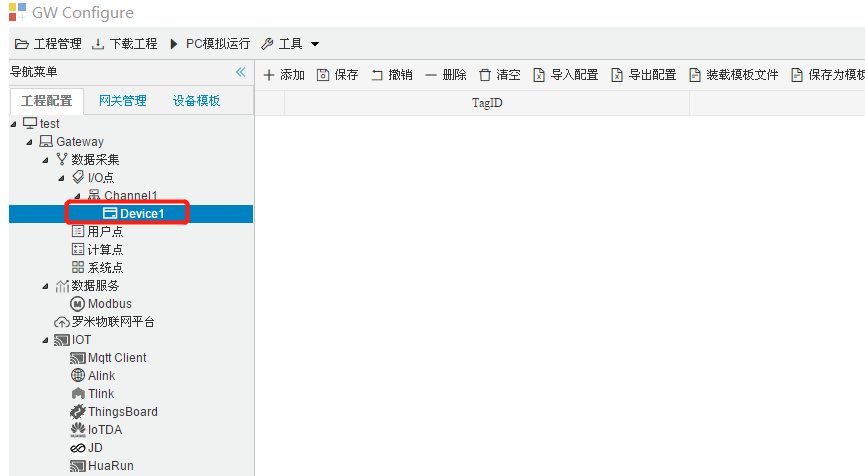Select the IOT tree node
Viewport: 865px width, 476px height.
81,340
